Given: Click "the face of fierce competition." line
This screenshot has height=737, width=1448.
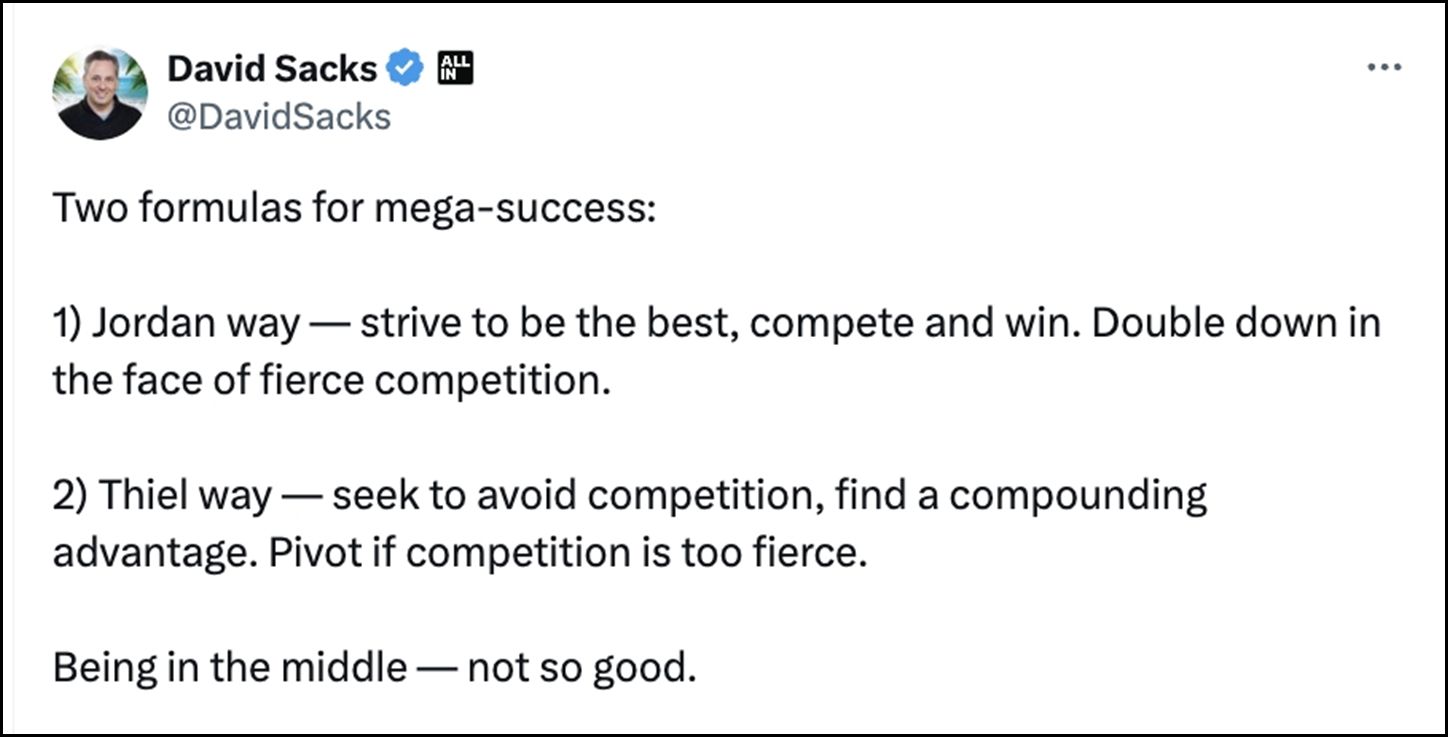Looking at the screenshot, I should click(x=331, y=381).
